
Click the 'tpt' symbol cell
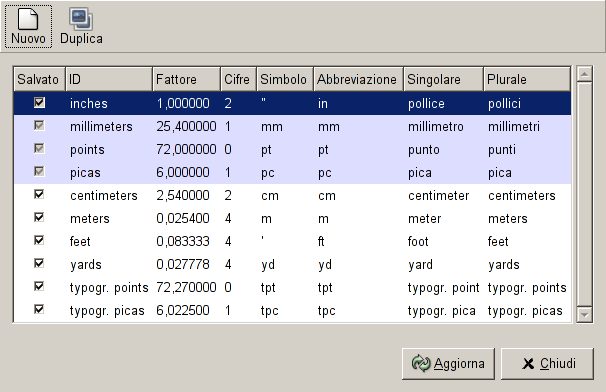(268, 288)
